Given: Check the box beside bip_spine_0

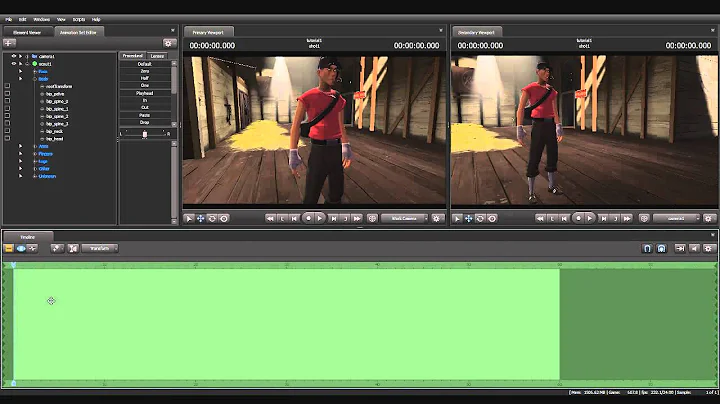Looking at the screenshot, I should (7, 101).
